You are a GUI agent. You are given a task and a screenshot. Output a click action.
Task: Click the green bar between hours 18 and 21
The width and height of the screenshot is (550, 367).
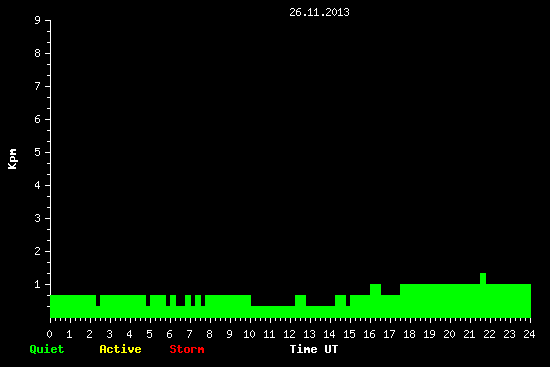click(x=440, y=301)
